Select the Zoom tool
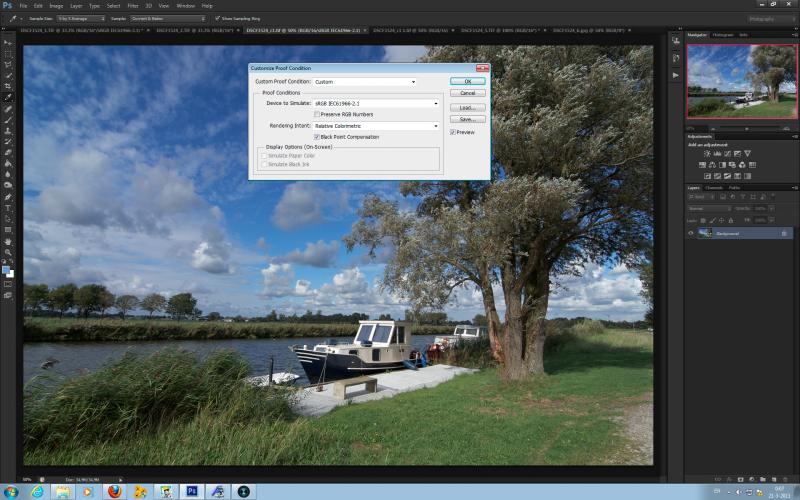Viewport: 800px width, 500px height. [8, 252]
